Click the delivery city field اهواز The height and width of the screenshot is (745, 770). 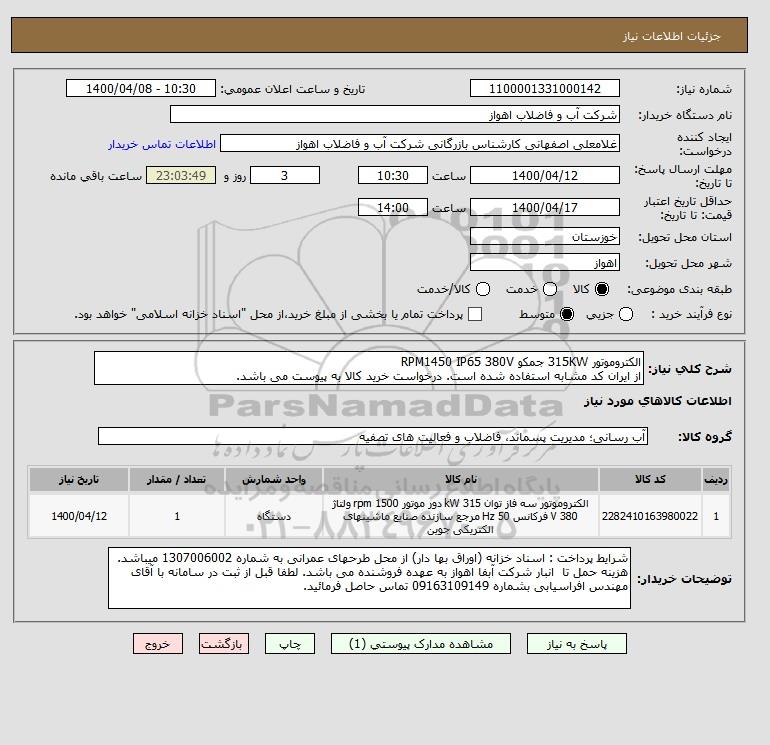(545, 263)
